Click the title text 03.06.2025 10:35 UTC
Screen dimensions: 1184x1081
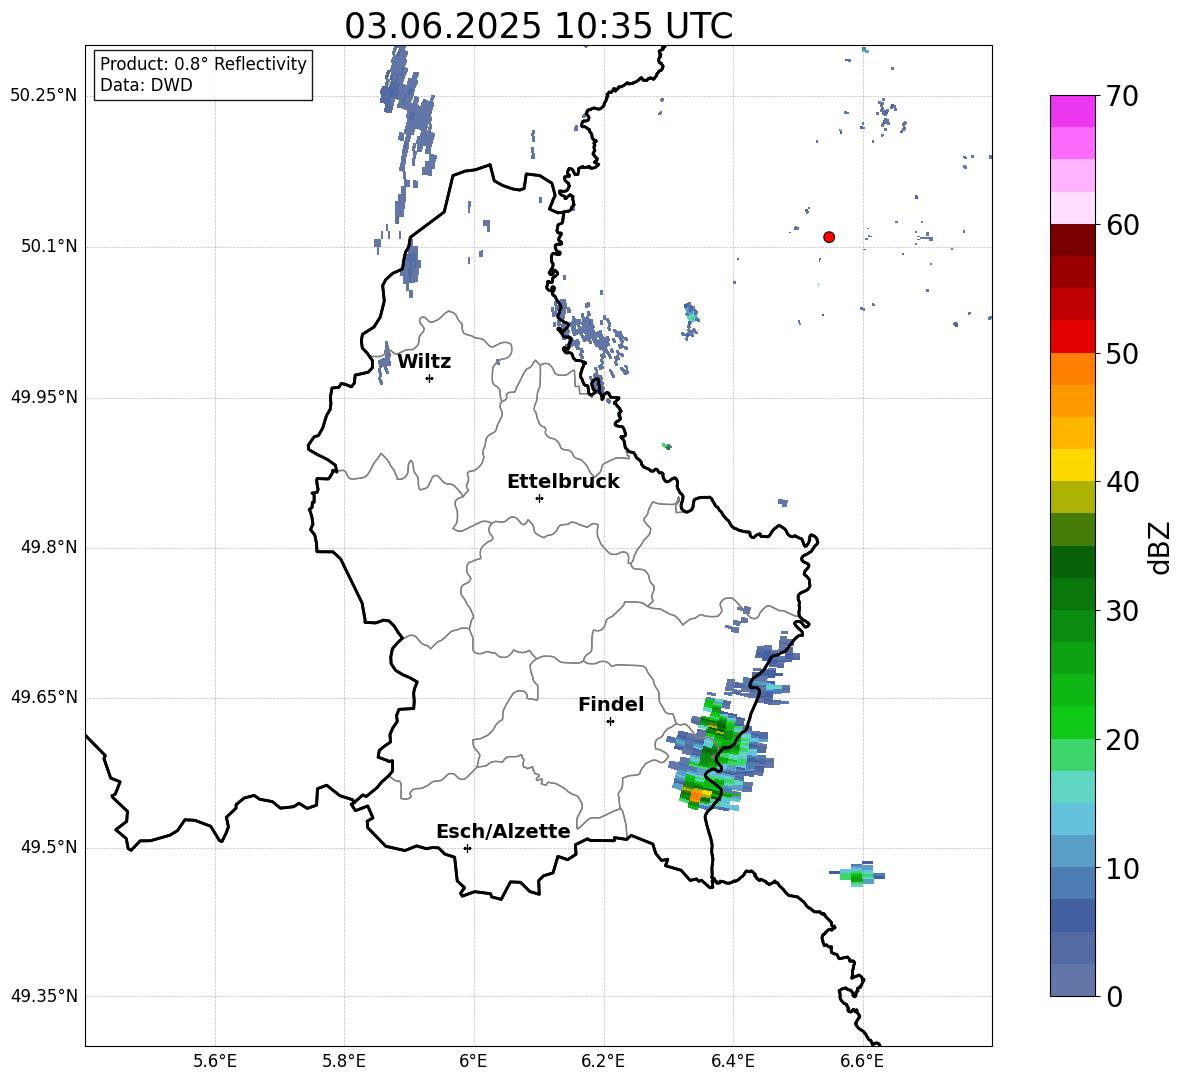point(538,26)
